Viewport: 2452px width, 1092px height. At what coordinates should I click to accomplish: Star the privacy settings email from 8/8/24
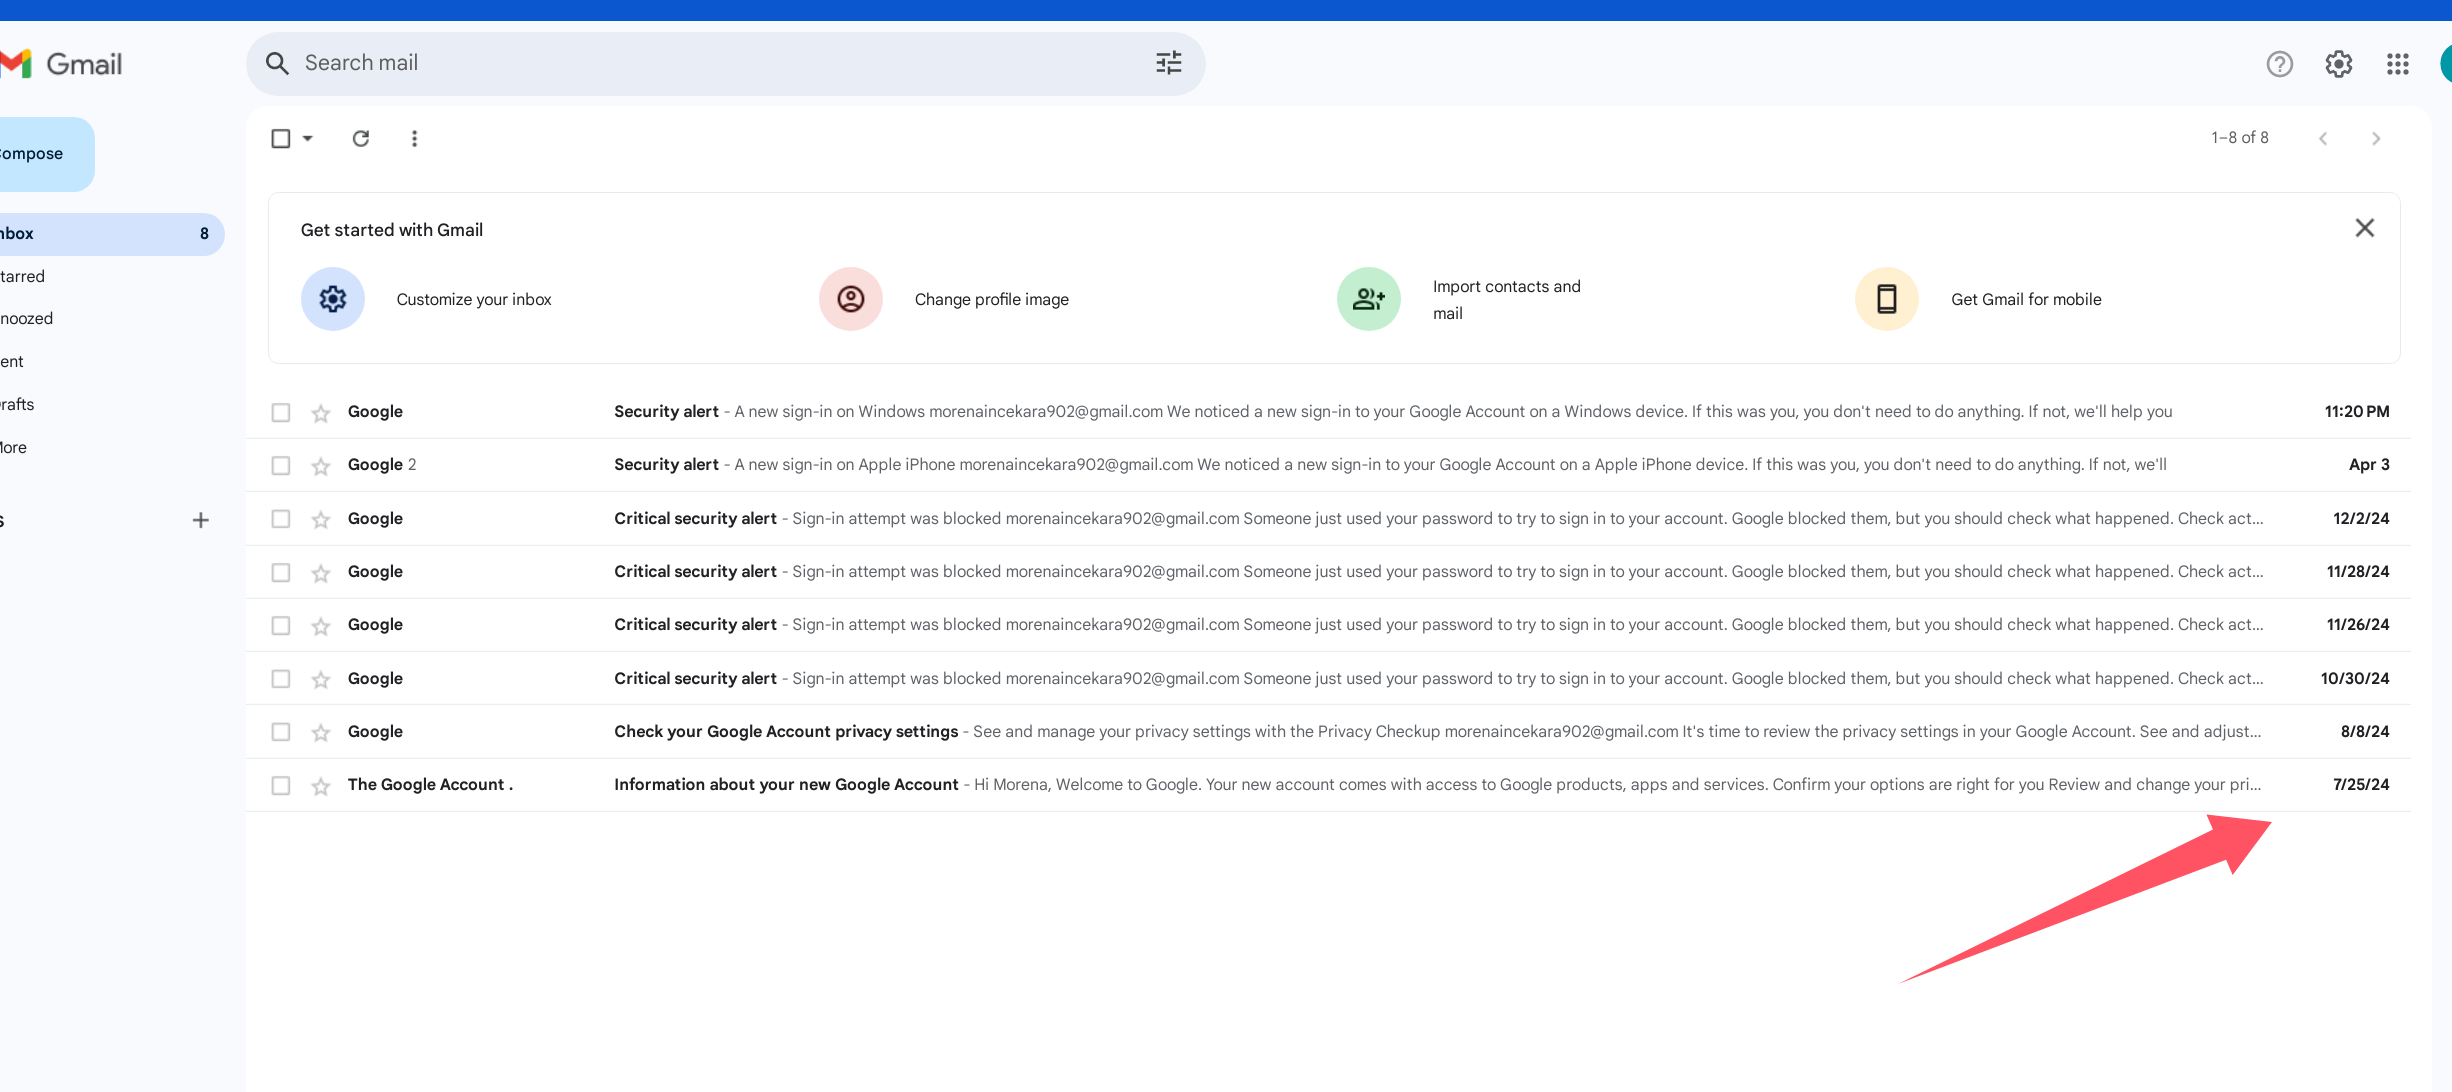[320, 733]
